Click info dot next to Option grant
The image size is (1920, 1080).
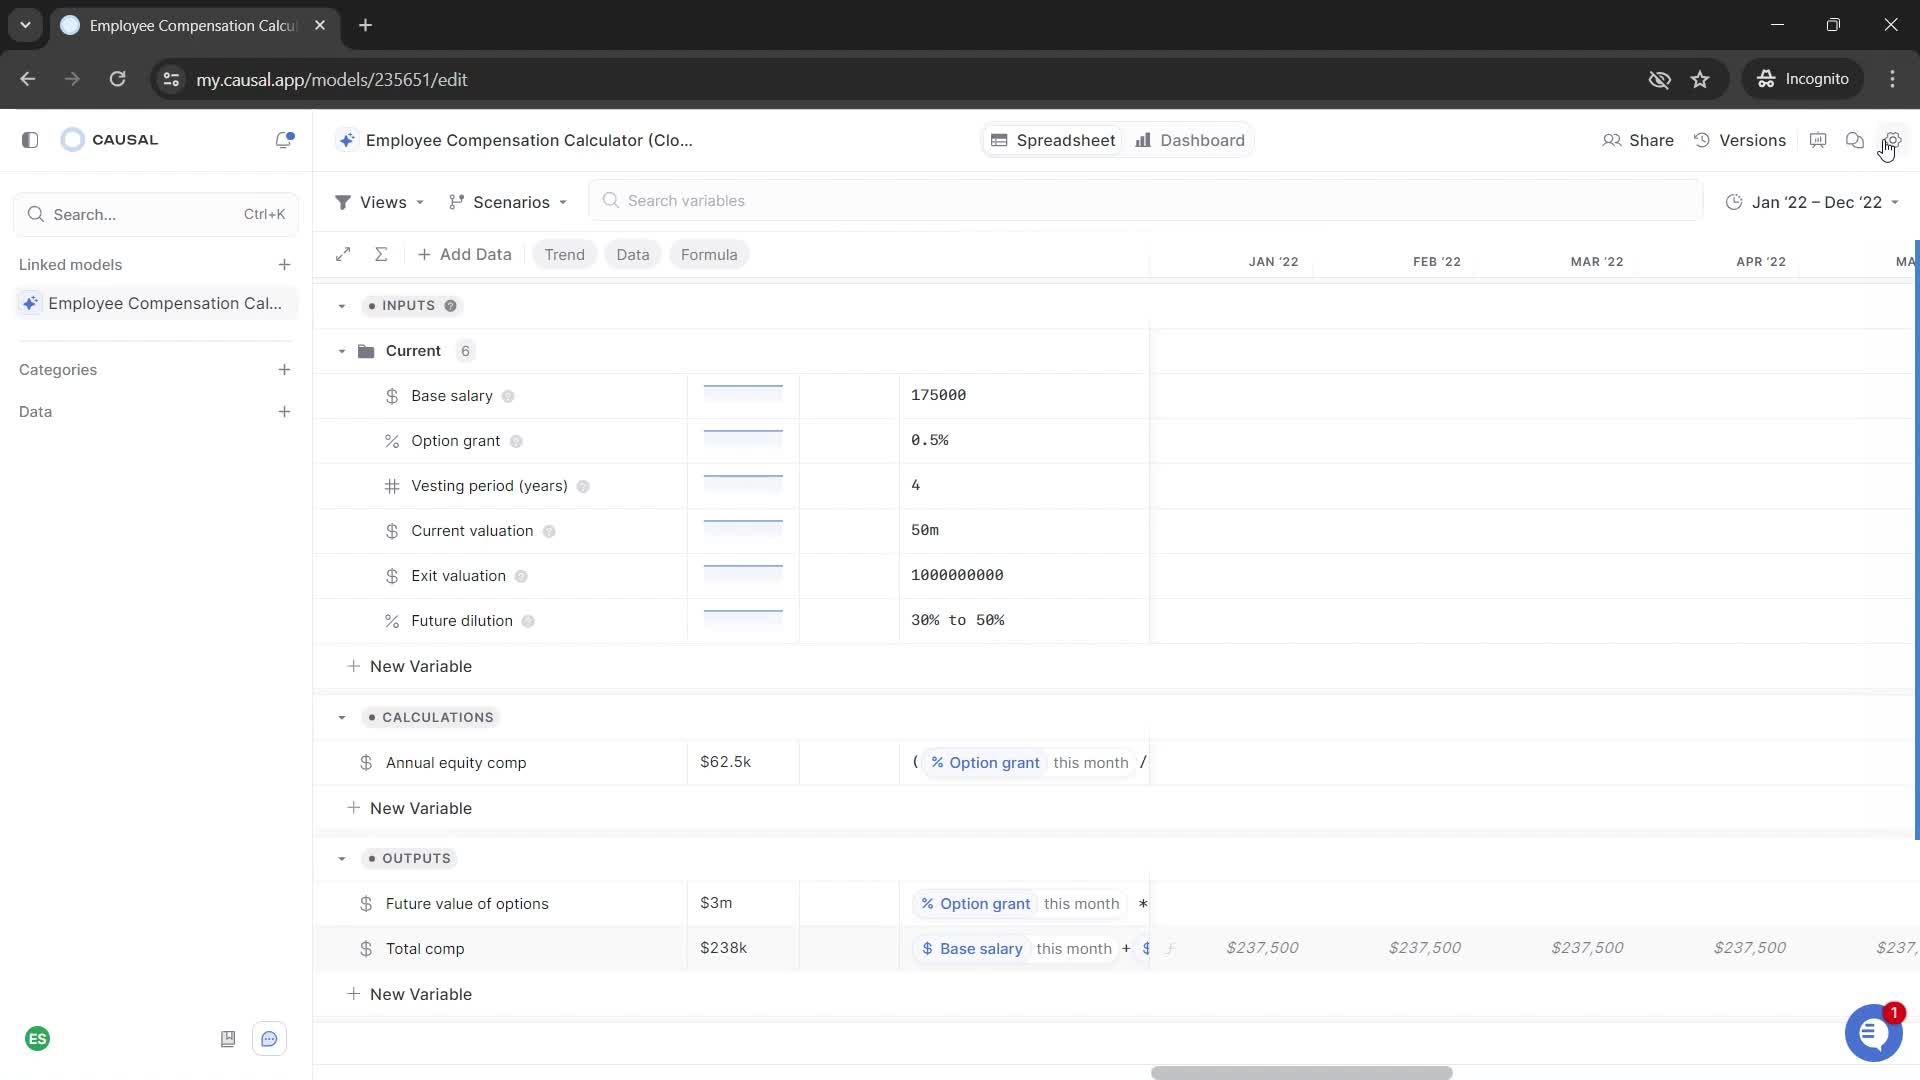516,441
